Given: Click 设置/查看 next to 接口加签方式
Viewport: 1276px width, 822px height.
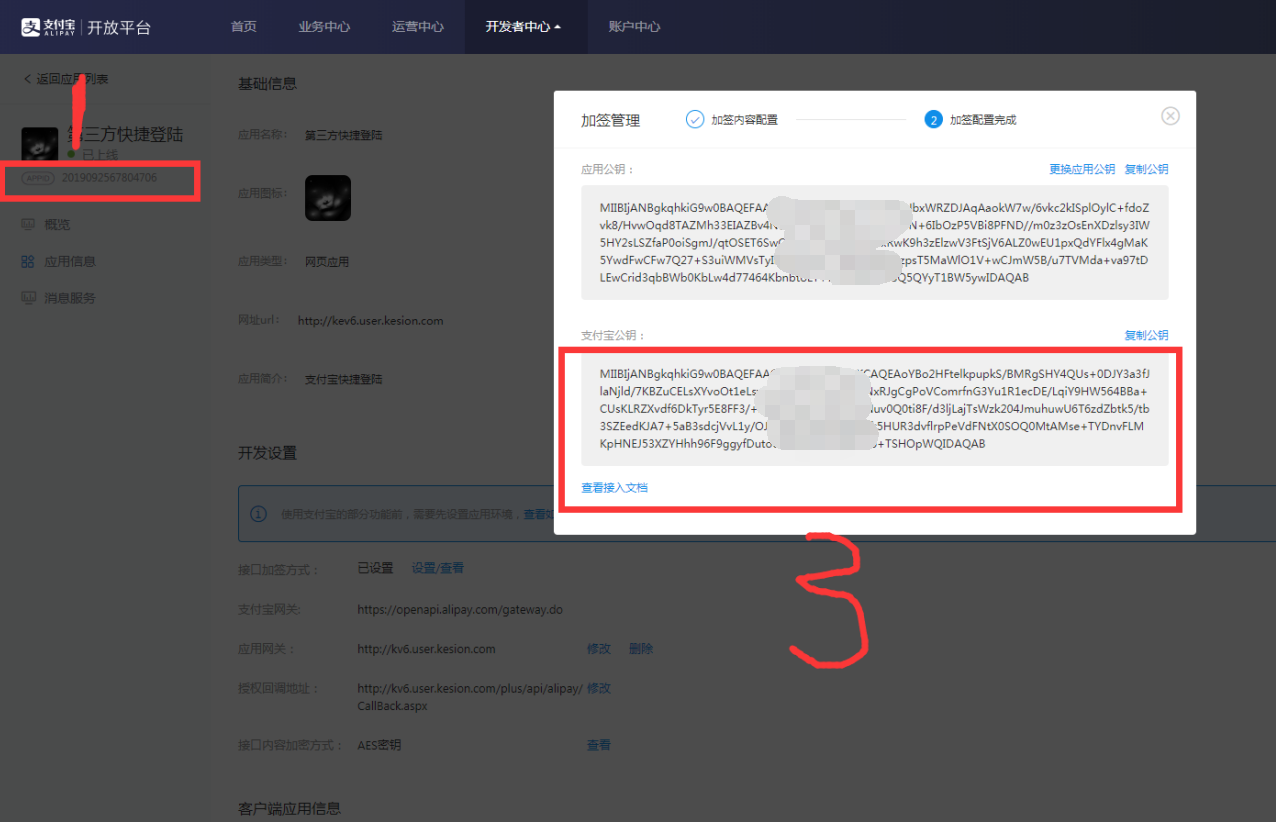Looking at the screenshot, I should [x=438, y=567].
